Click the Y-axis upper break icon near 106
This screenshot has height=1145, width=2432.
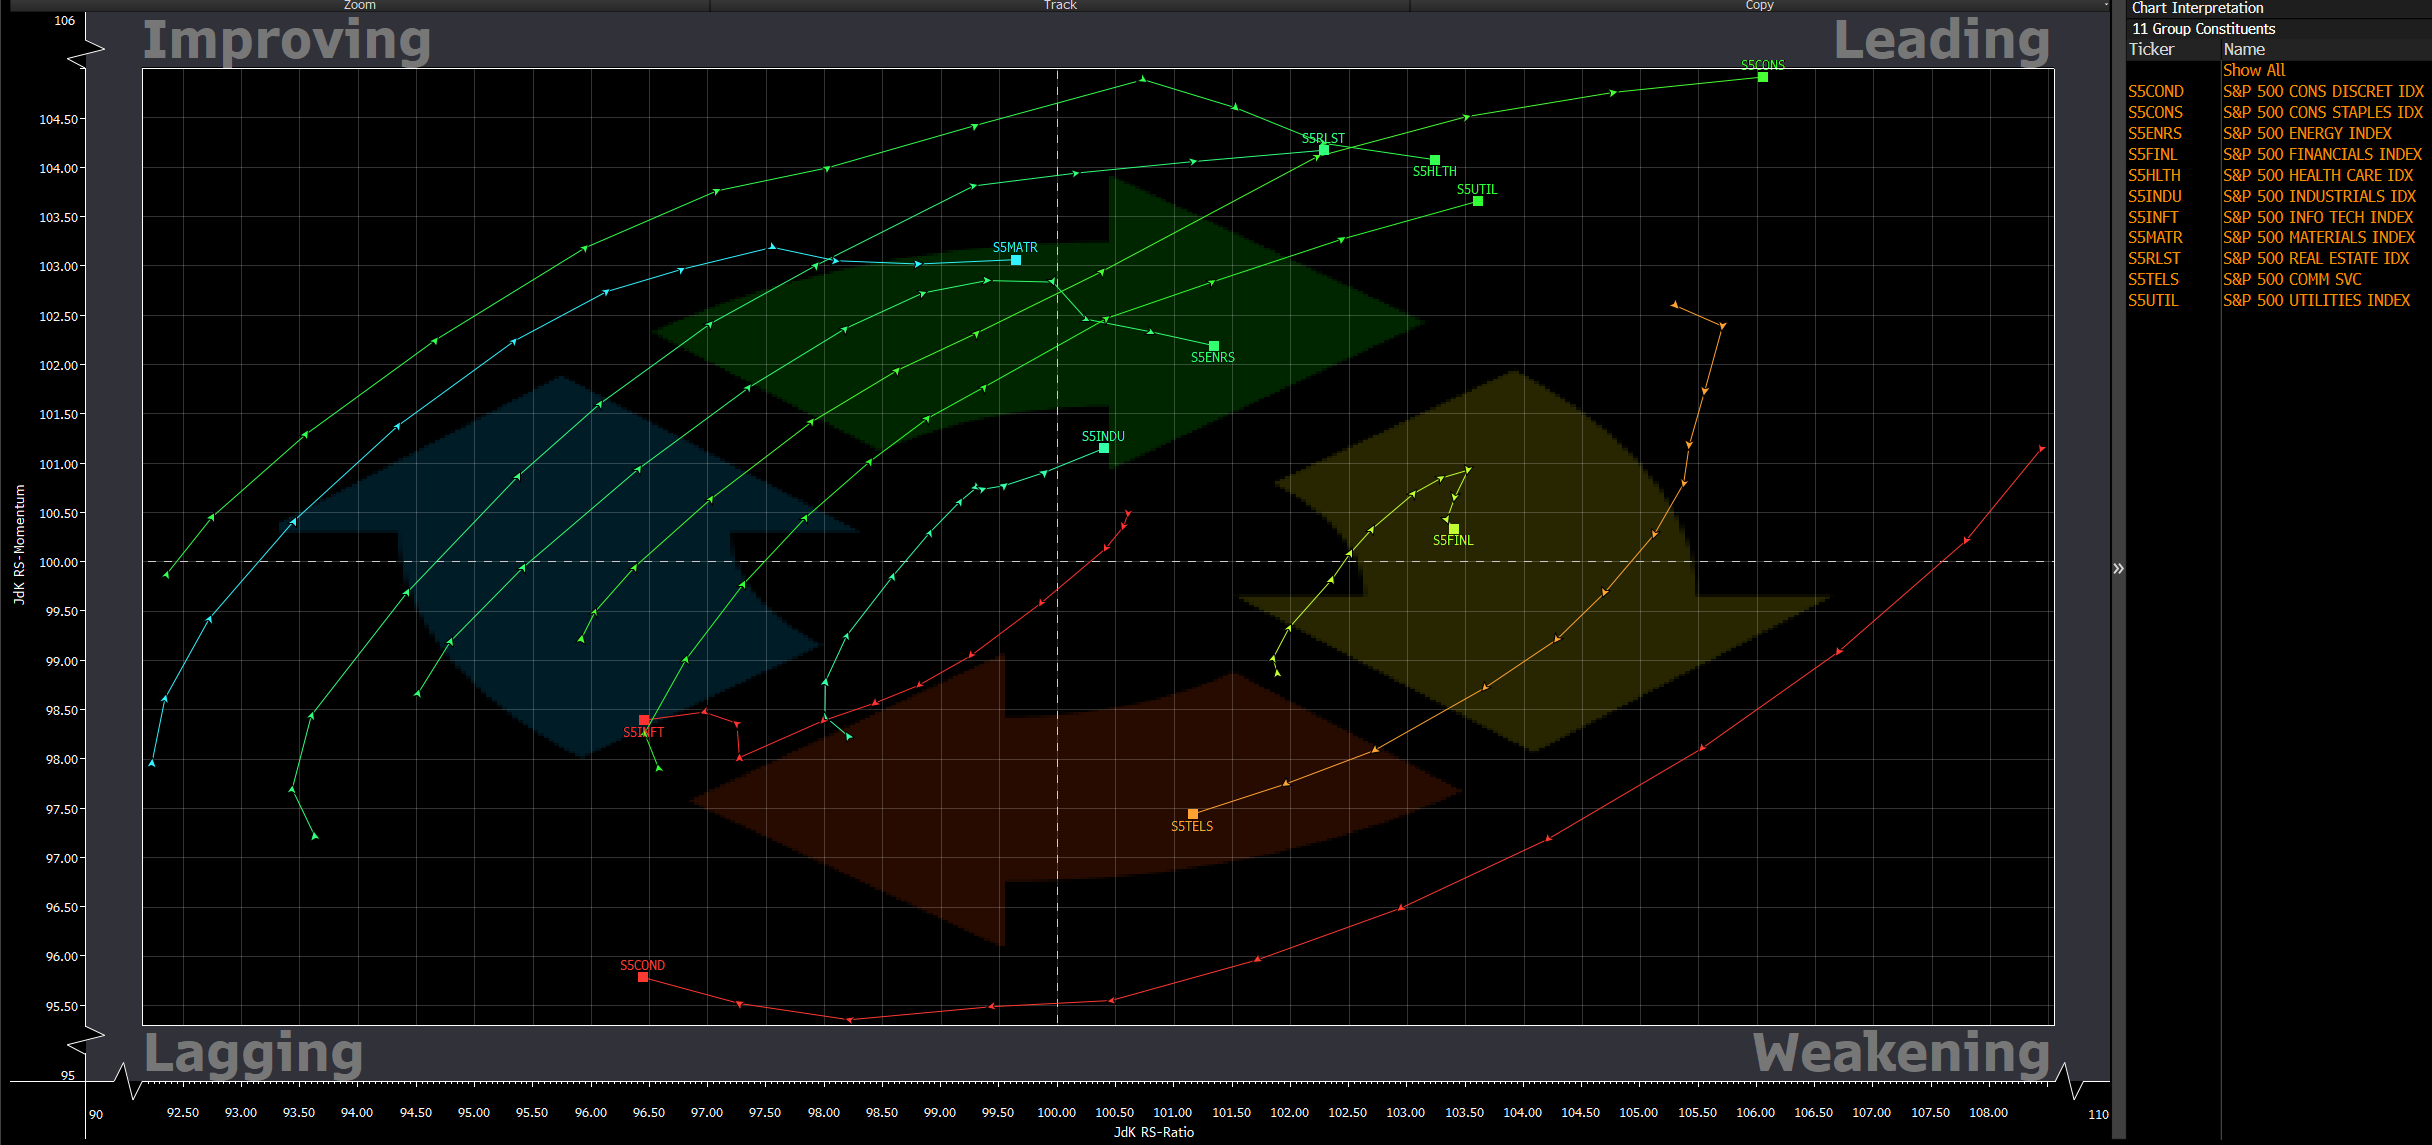(86, 54)
